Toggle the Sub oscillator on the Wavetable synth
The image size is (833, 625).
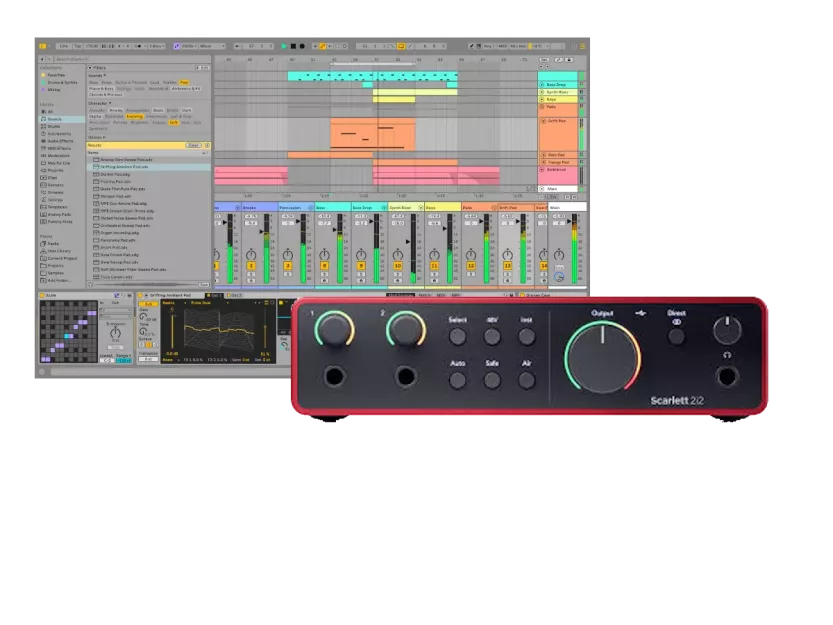148,304
